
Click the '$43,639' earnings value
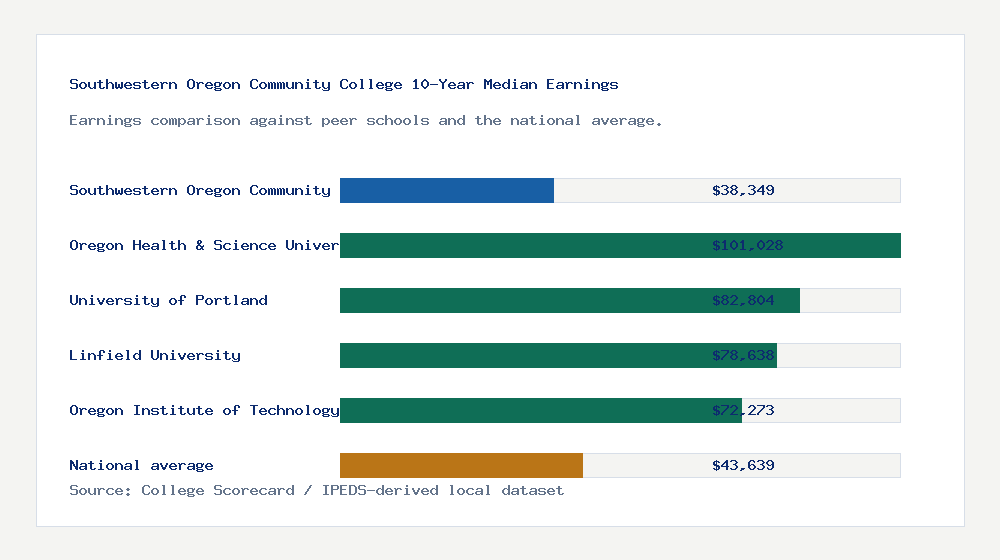pos(744,466)
